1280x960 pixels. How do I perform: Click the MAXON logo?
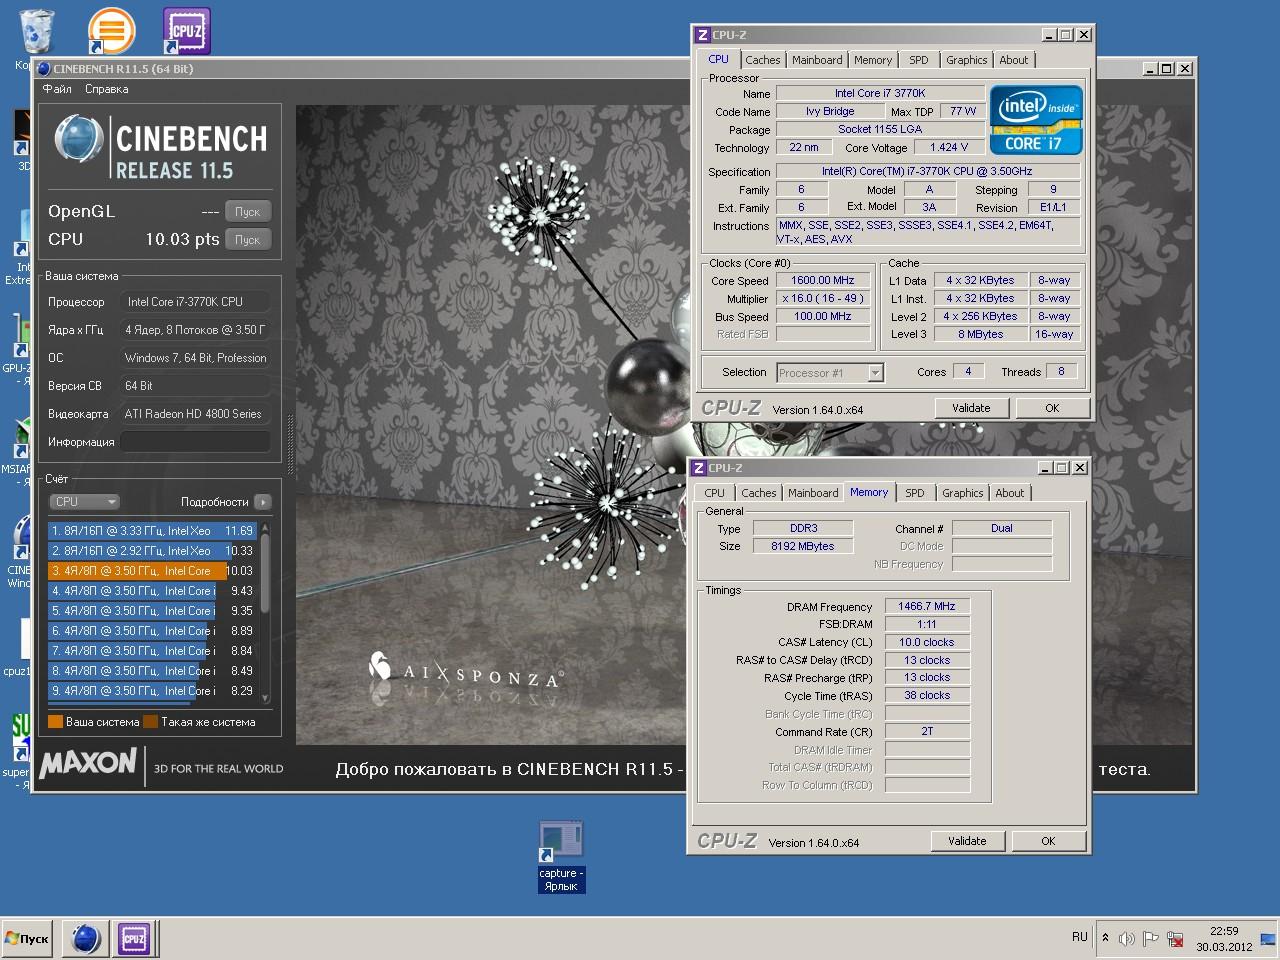pos(88,764)
